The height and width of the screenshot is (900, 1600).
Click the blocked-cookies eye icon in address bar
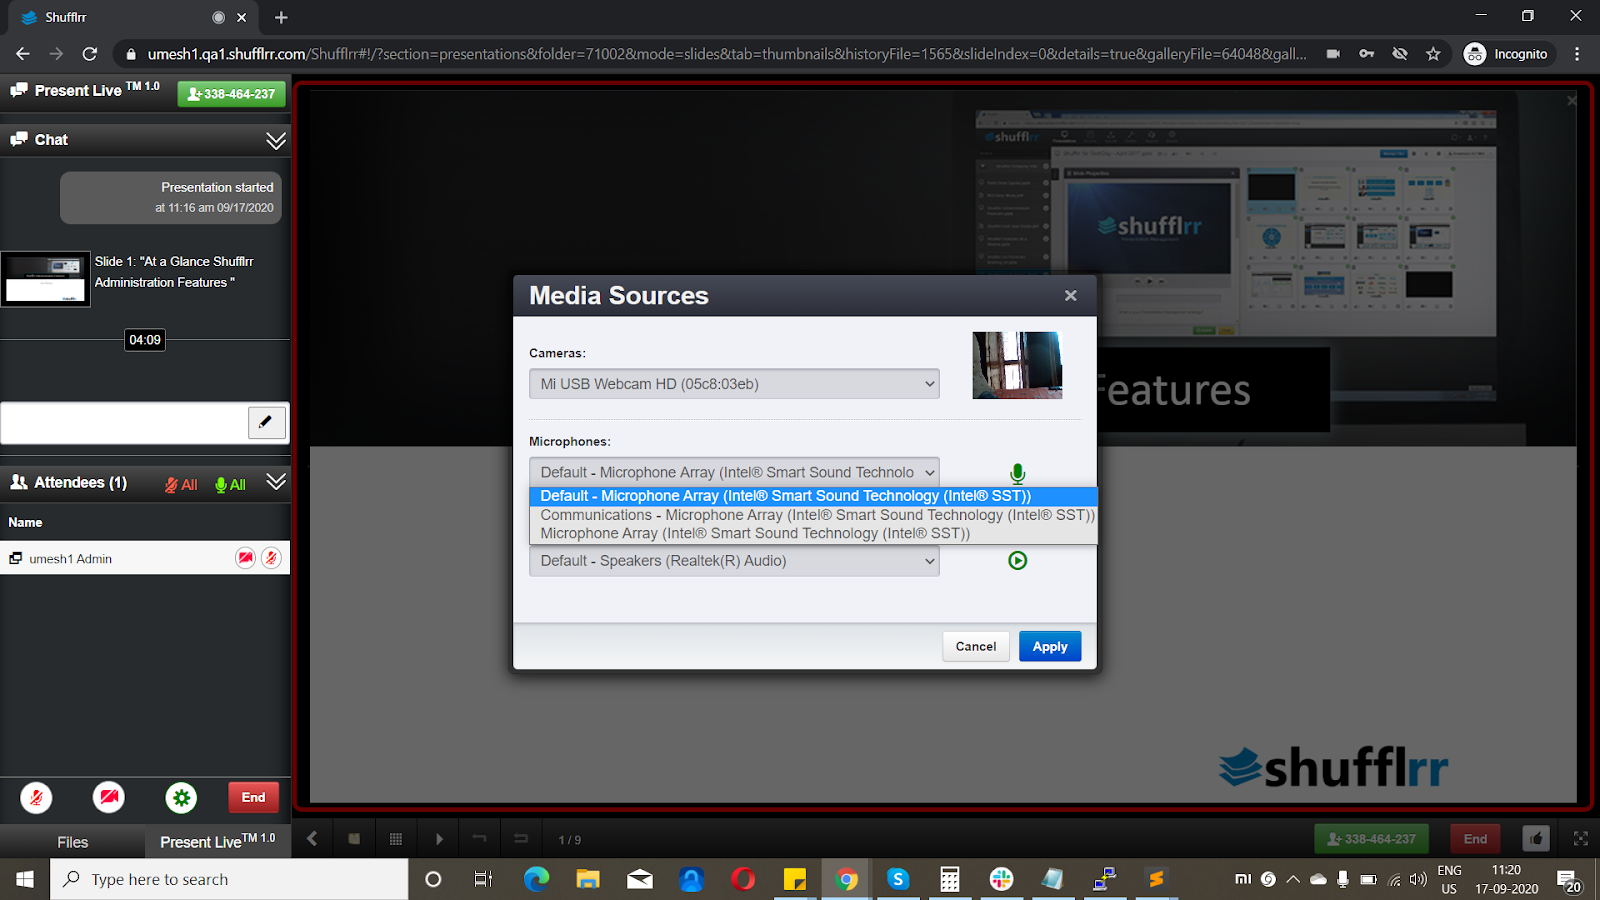click(1400, 54)
